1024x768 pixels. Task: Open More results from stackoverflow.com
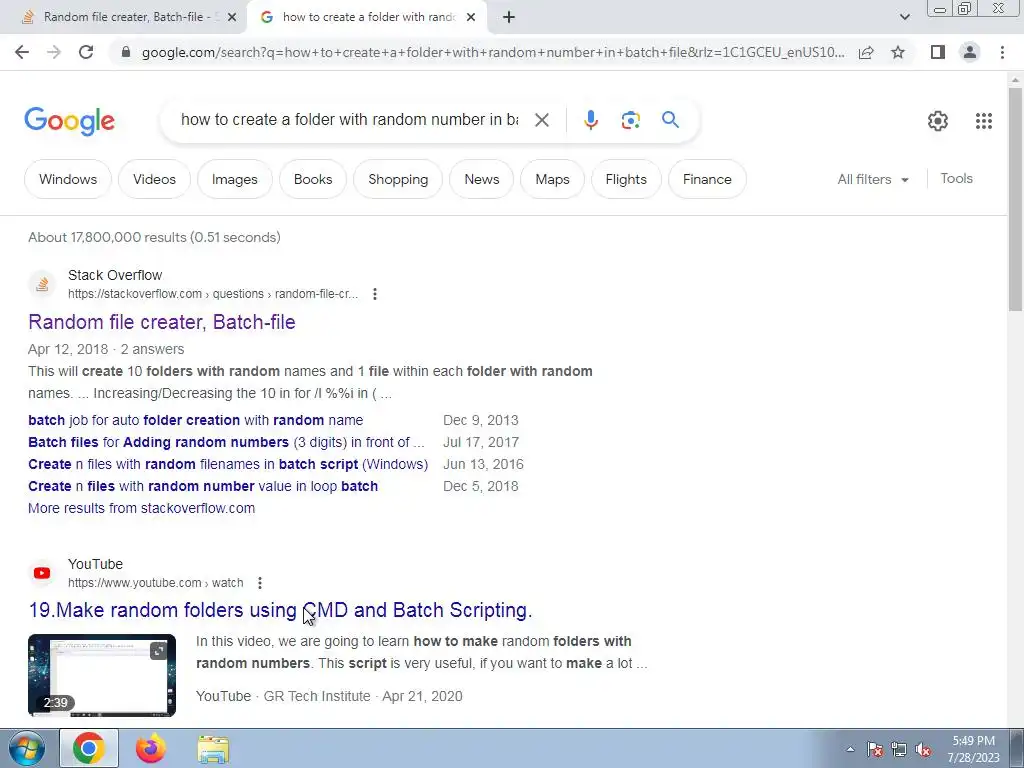click(142, 508)
